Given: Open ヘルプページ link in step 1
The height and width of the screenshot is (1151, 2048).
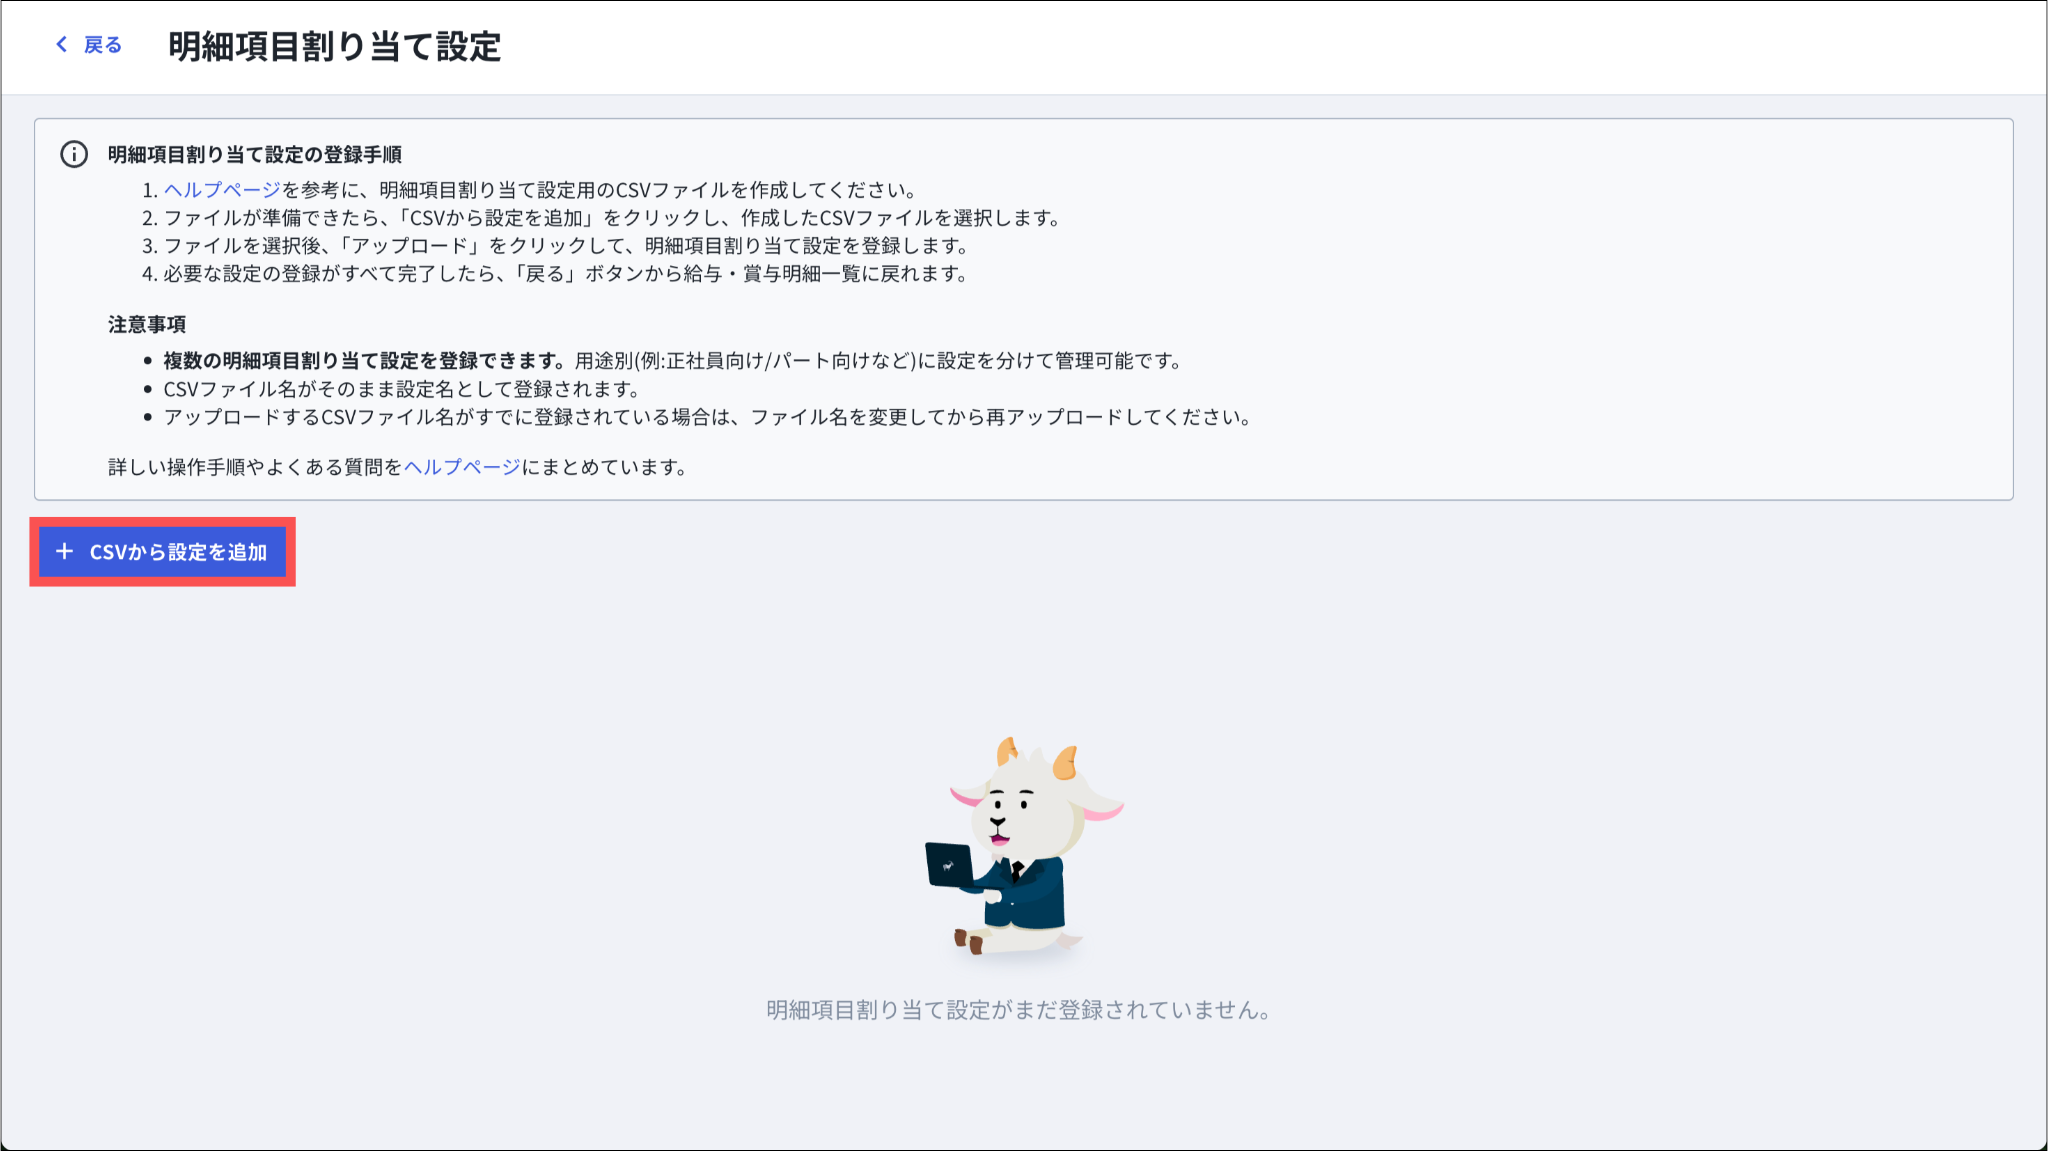Looking at the screenshot, I should (222, 190).
